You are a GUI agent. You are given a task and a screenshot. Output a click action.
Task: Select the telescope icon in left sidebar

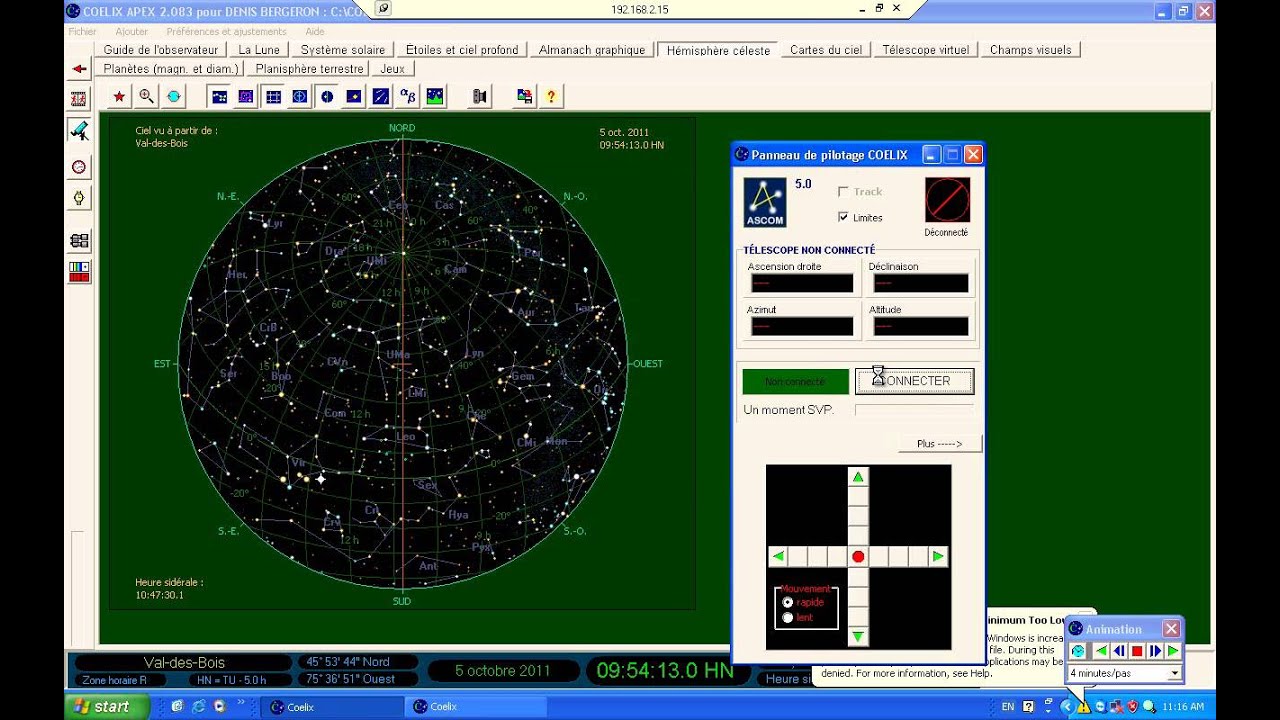pyautogui.click(x=79, y=131)
